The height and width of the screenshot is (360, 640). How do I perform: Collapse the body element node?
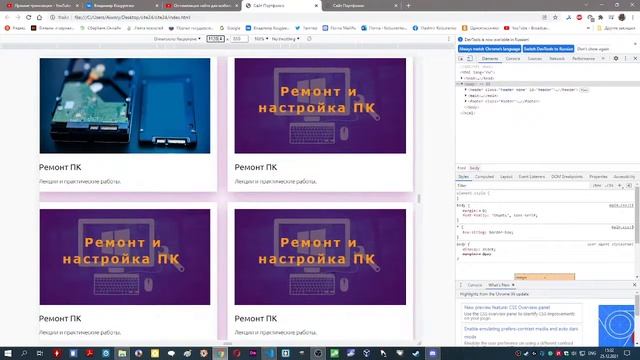462,84
